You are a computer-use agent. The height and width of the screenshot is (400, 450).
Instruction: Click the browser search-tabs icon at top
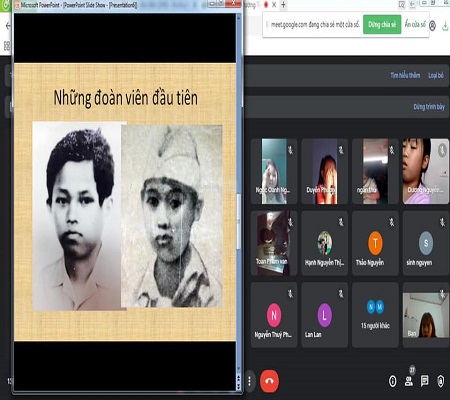402,4
